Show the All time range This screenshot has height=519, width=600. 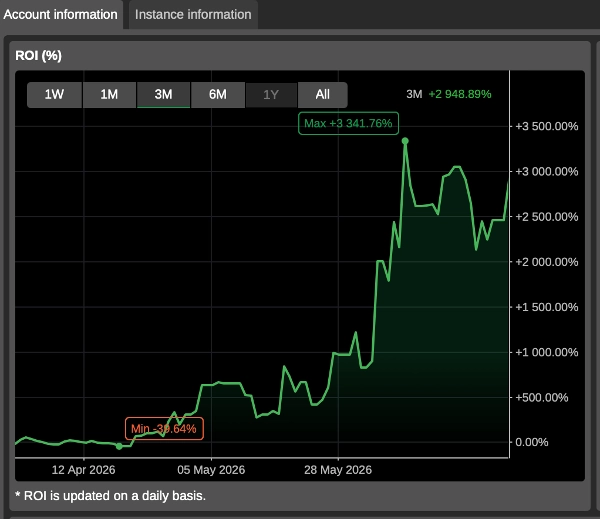pos(323,95)
